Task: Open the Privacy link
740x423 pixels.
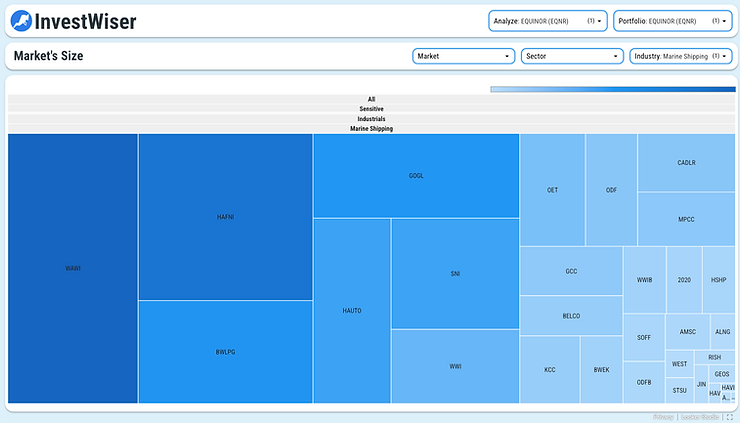Action: pos(663,417)
